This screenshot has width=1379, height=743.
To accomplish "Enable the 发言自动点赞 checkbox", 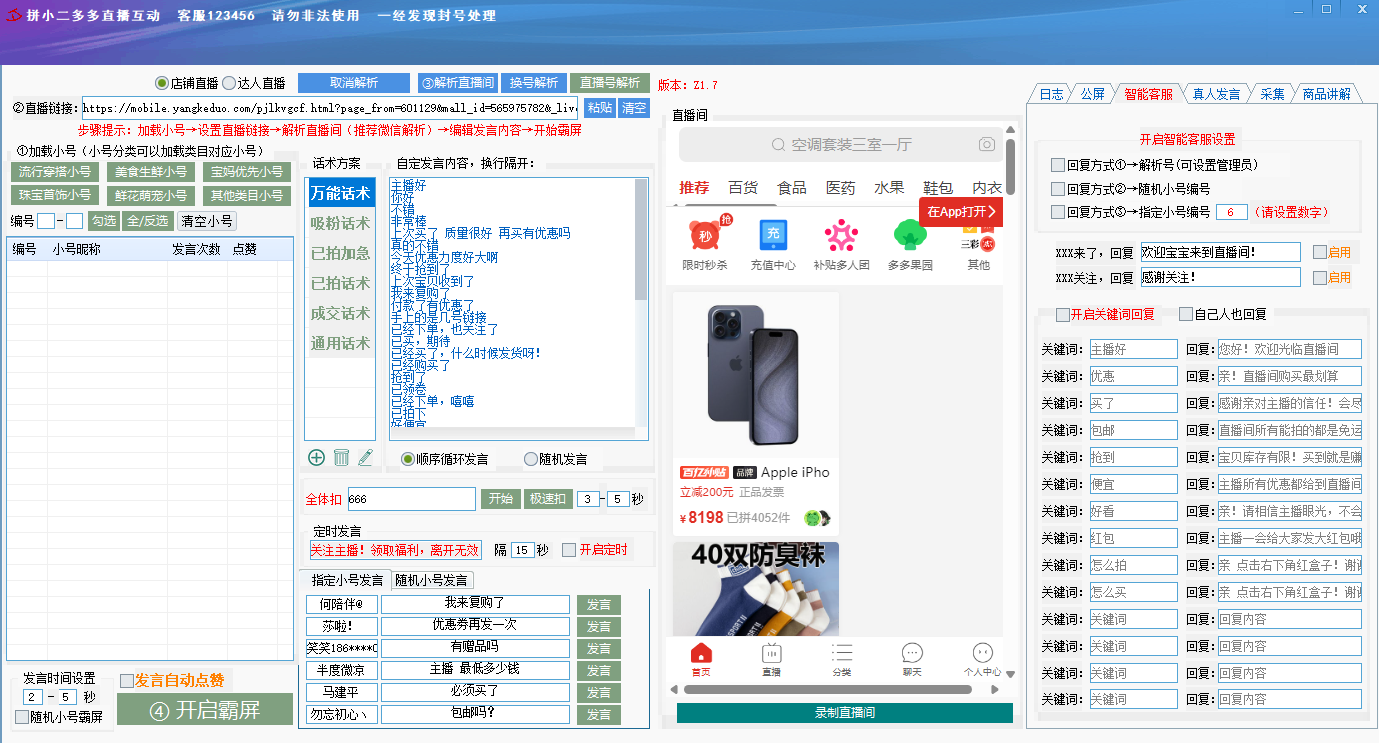I will click(x=127, y=680).
